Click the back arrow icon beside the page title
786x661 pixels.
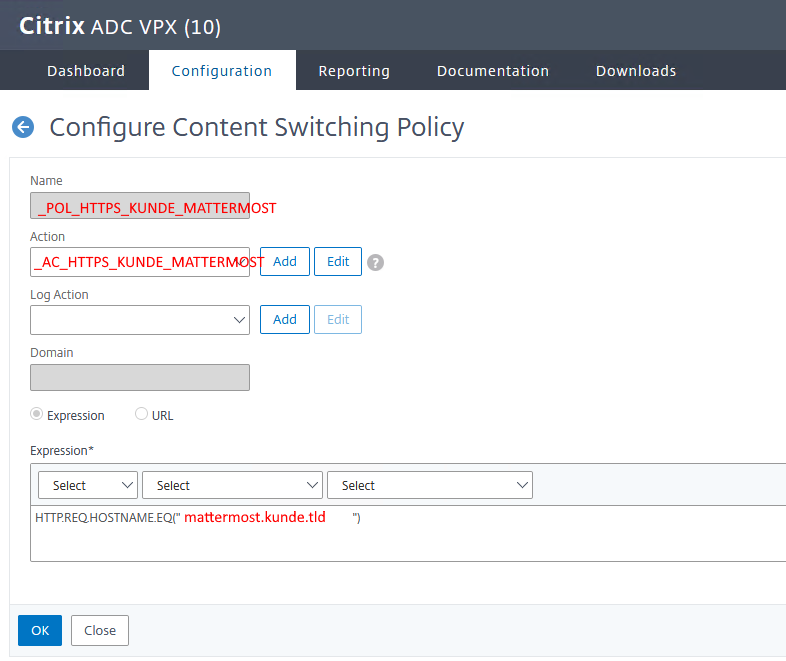point(23,127)
